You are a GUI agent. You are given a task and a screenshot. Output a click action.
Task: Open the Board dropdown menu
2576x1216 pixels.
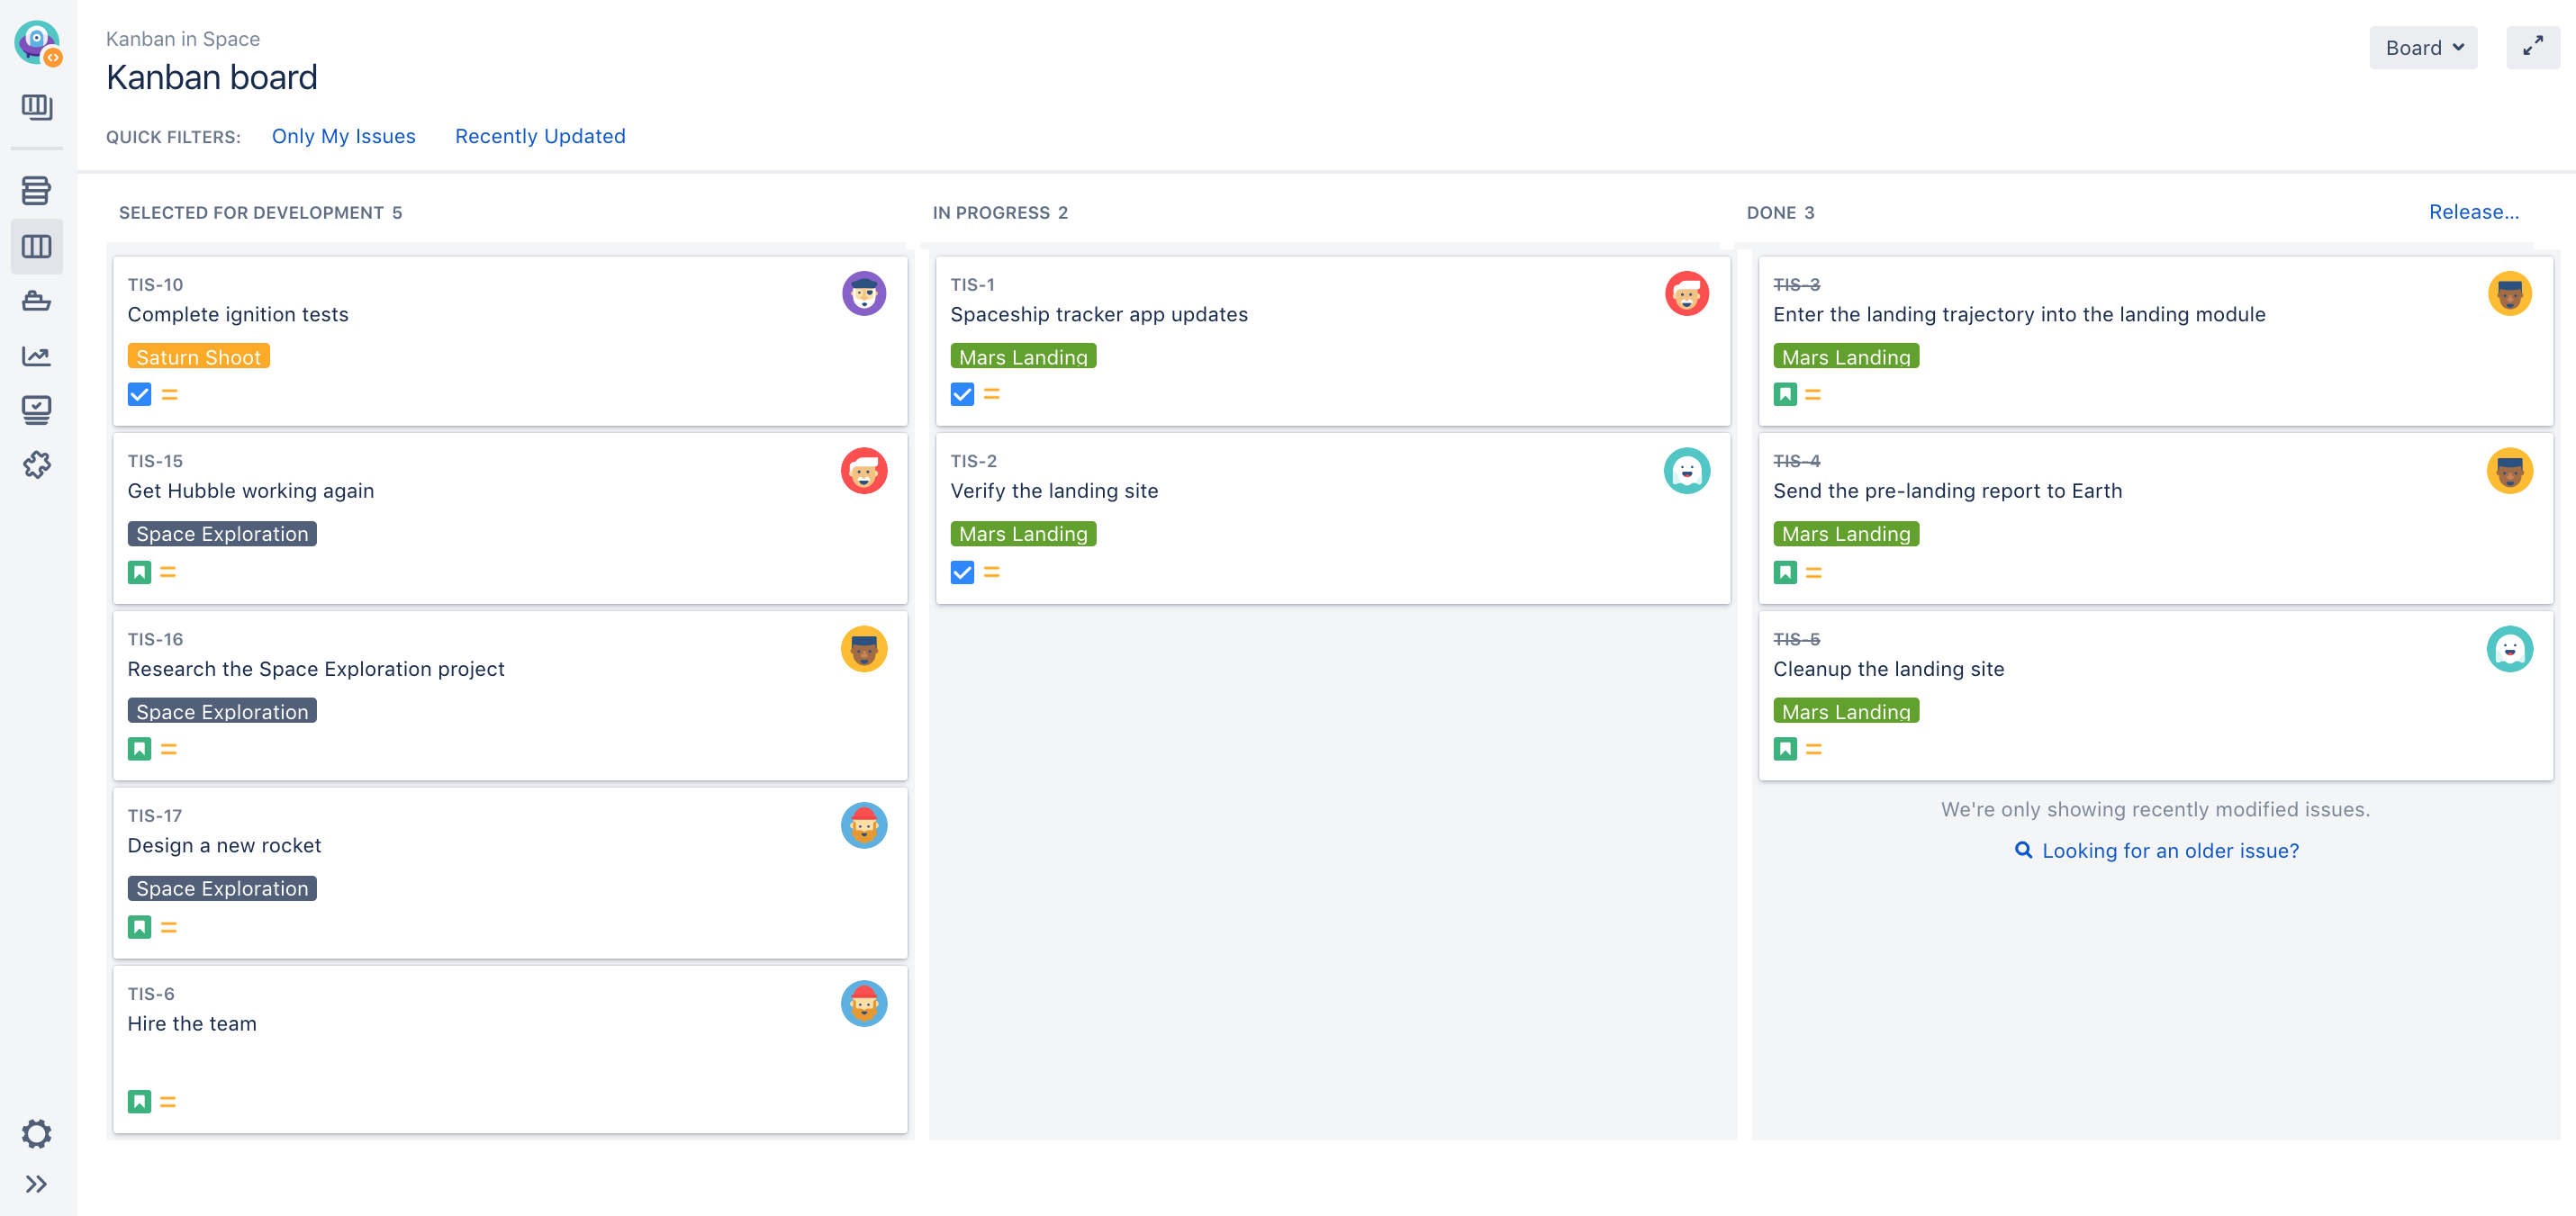pos(2422,48)
